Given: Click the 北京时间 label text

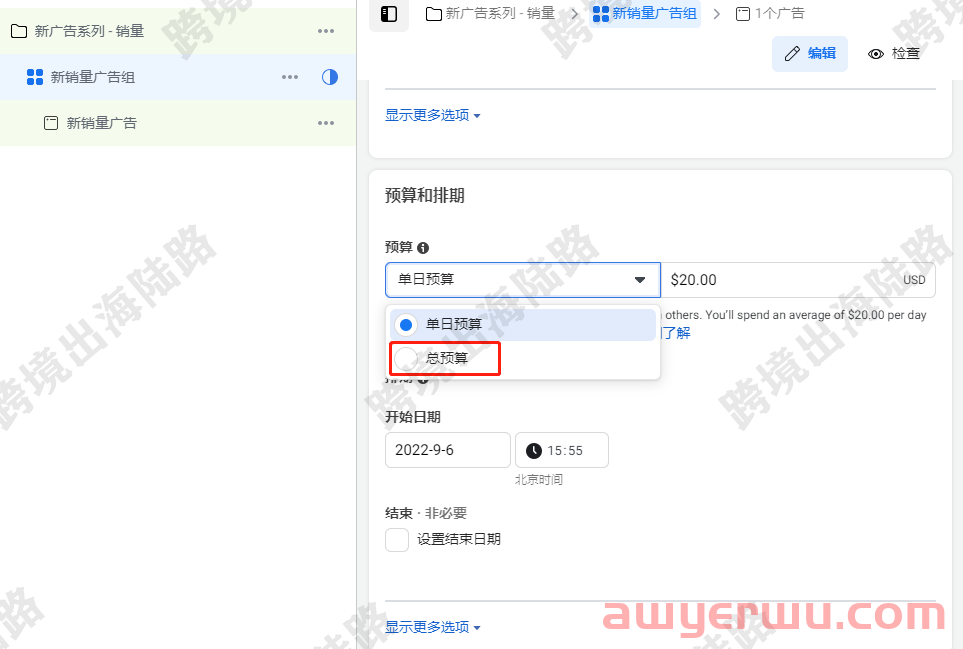Looking at the screenshot, I should (539, 480).
